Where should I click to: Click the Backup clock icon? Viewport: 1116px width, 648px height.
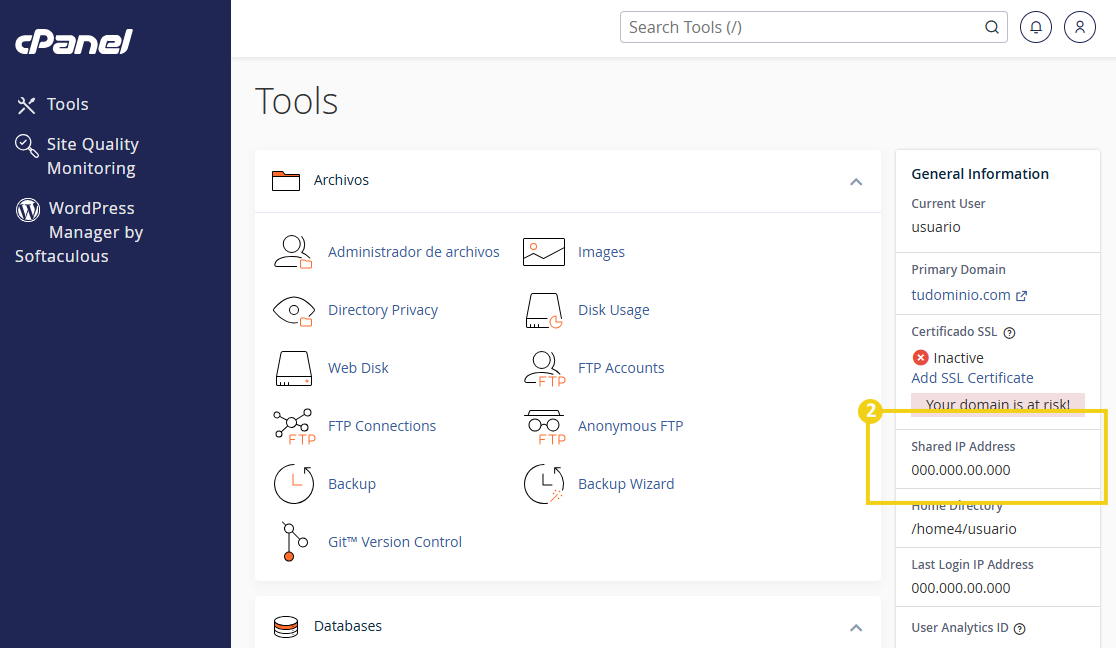click(294, 484)
